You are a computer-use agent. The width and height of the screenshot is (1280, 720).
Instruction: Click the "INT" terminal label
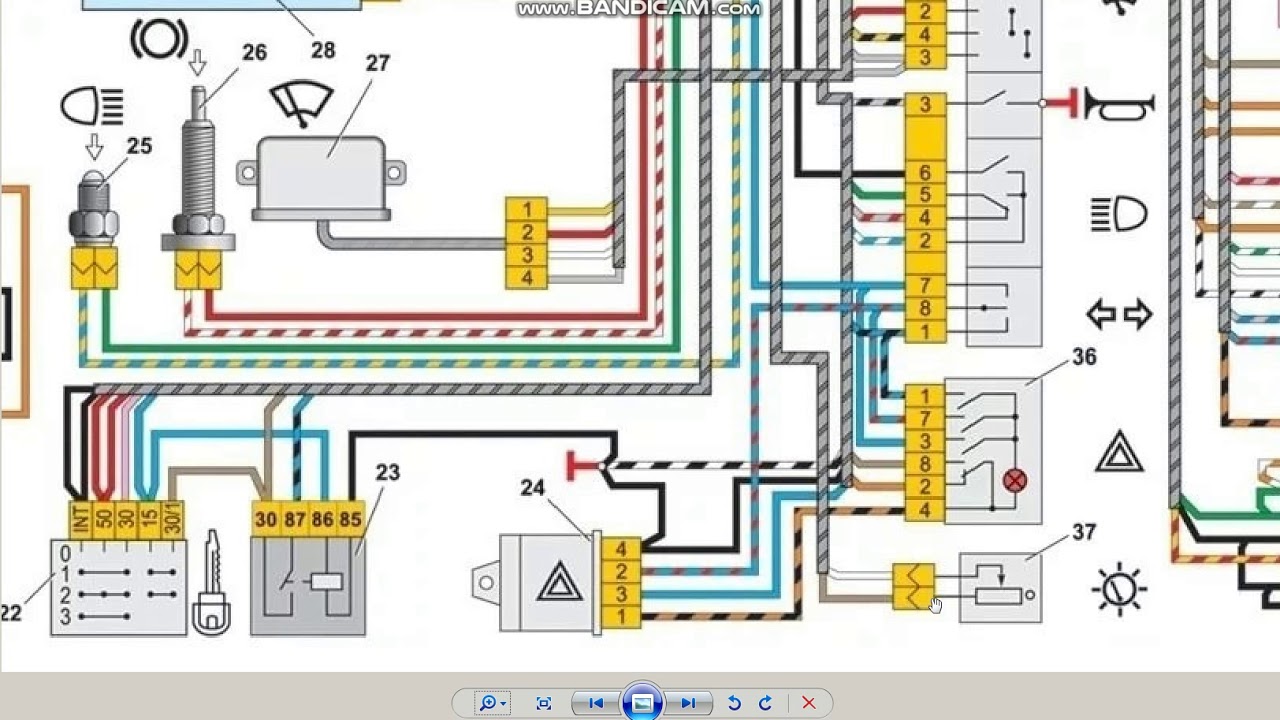[80, 520]
